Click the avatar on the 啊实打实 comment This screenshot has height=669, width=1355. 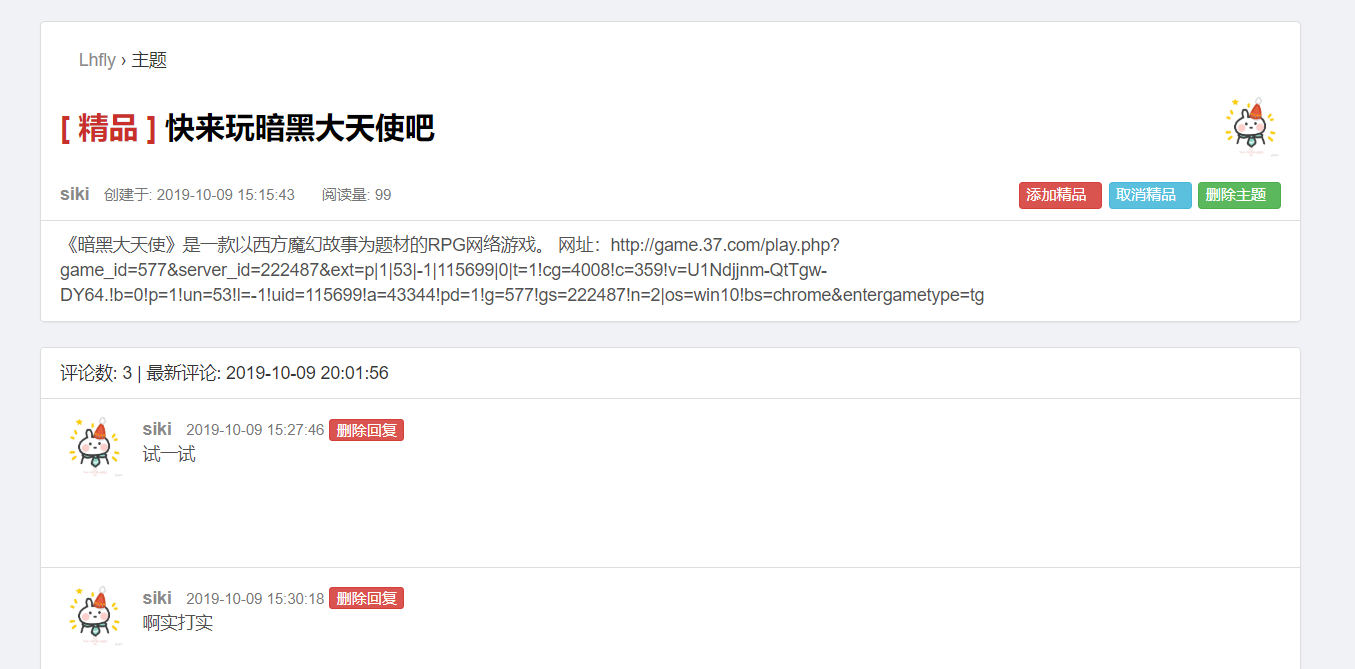point(94,615)
